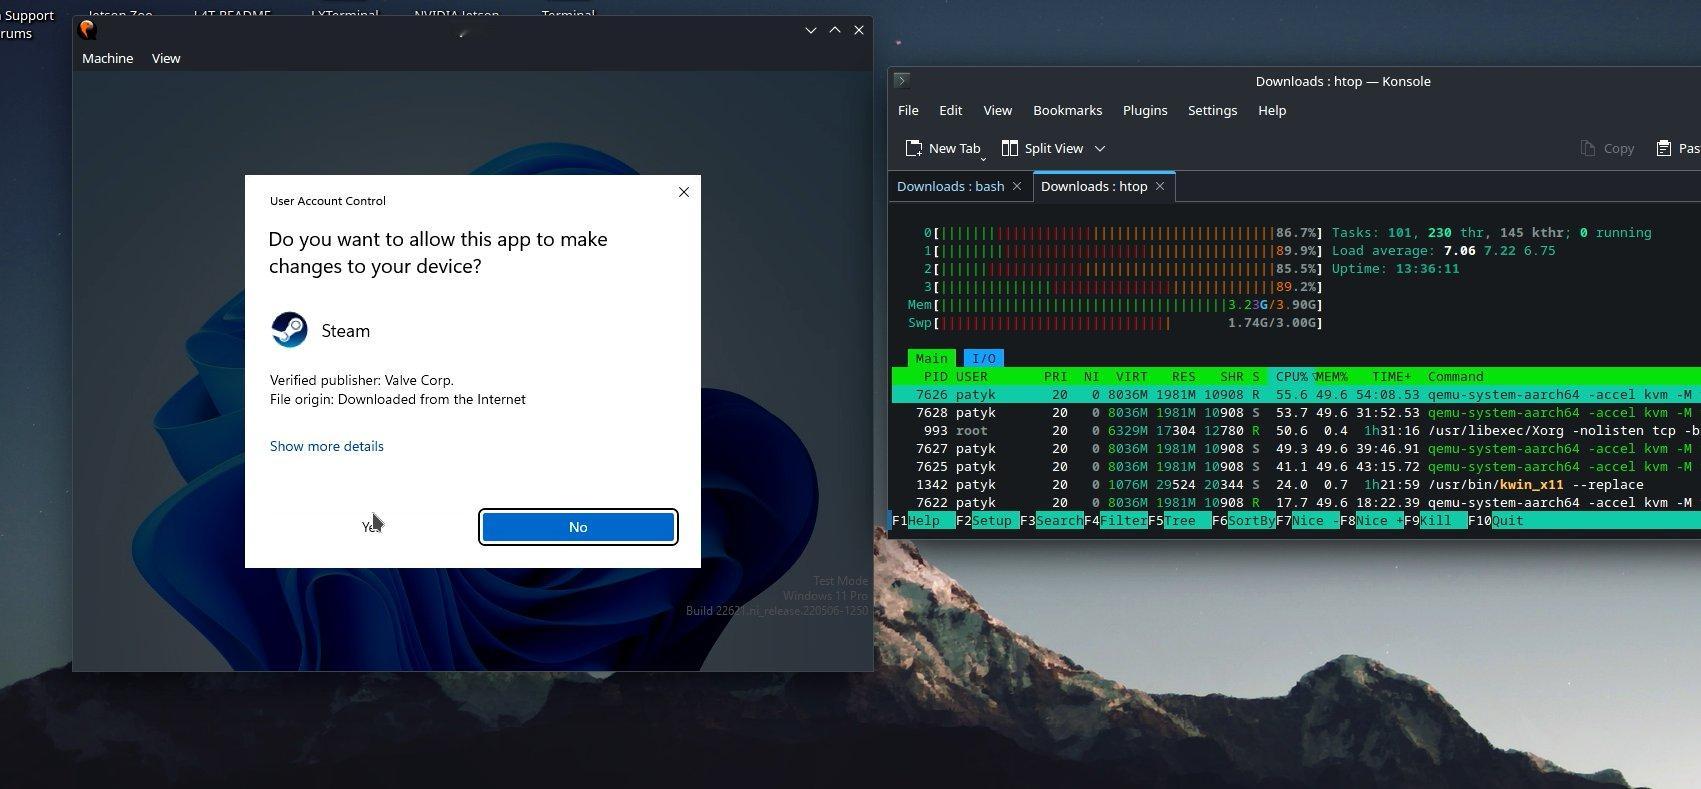Click the New Tab icon in Konsole toolbar
1701x789 pixels.
(x=913, y=148)
